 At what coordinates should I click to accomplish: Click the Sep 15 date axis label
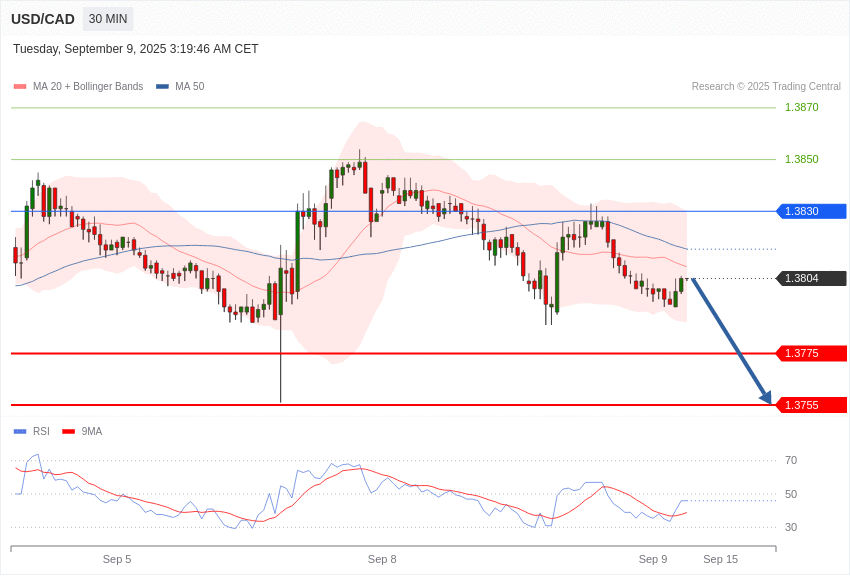point(720,559)
